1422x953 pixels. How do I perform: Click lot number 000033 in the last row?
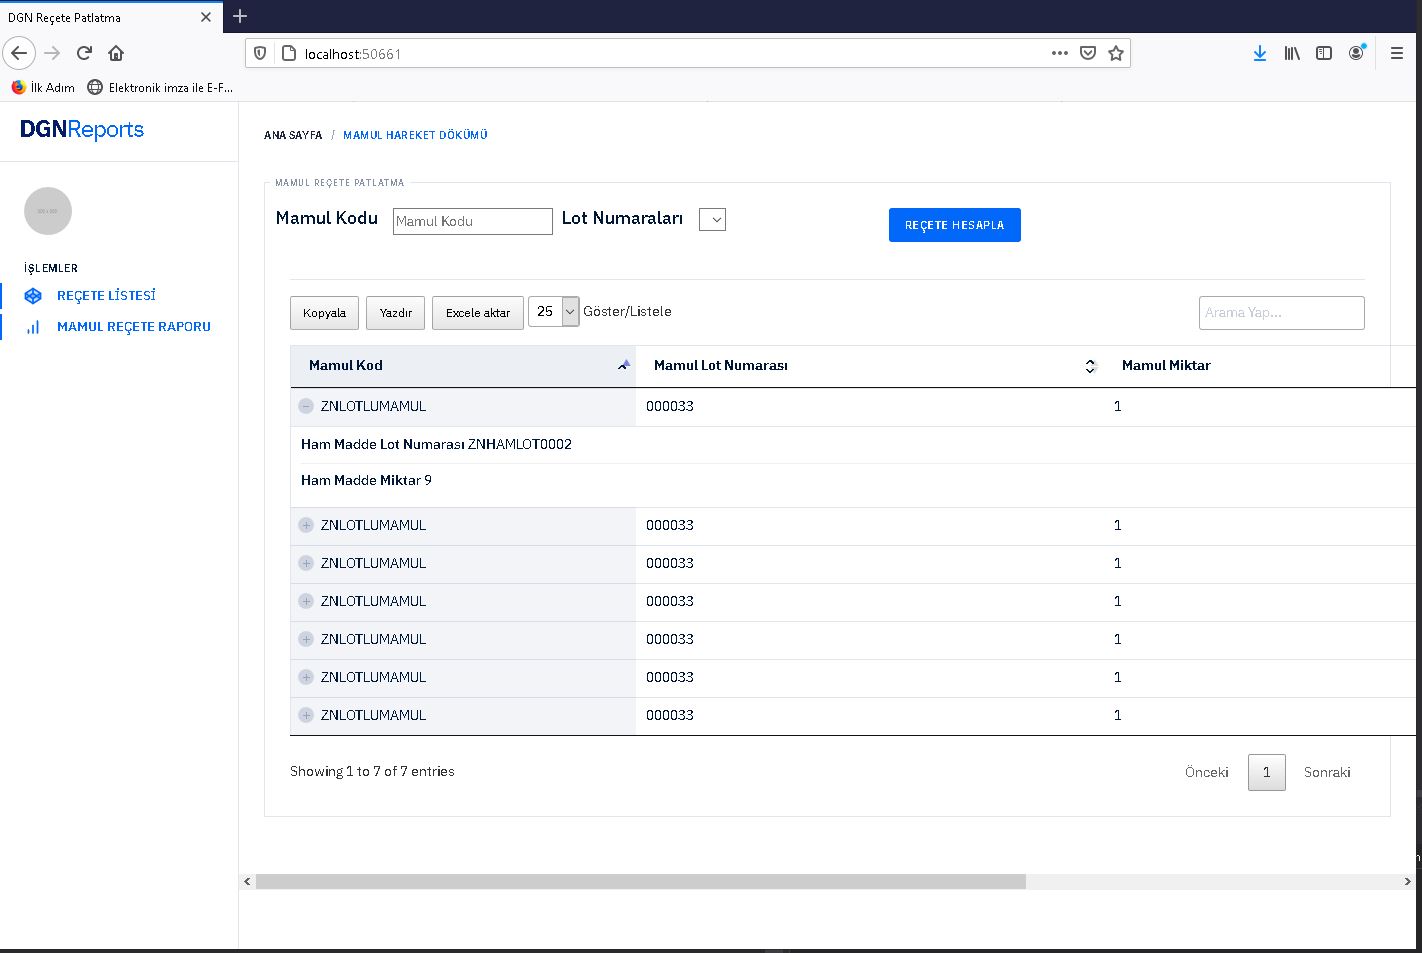click(x=670, y=715)
